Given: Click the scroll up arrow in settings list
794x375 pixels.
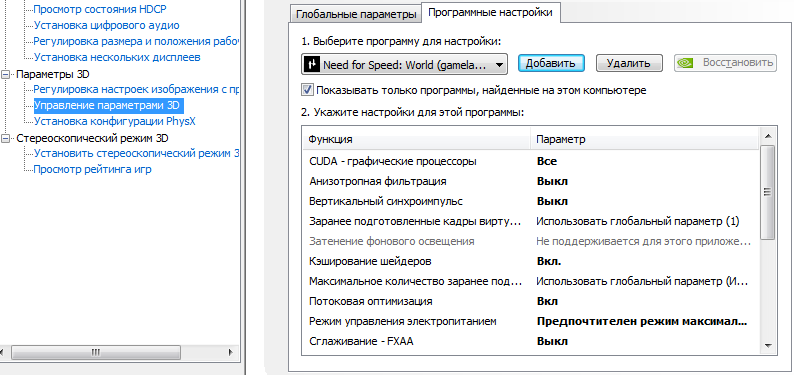Looking at the screenshot, I should tap(768, 136).
